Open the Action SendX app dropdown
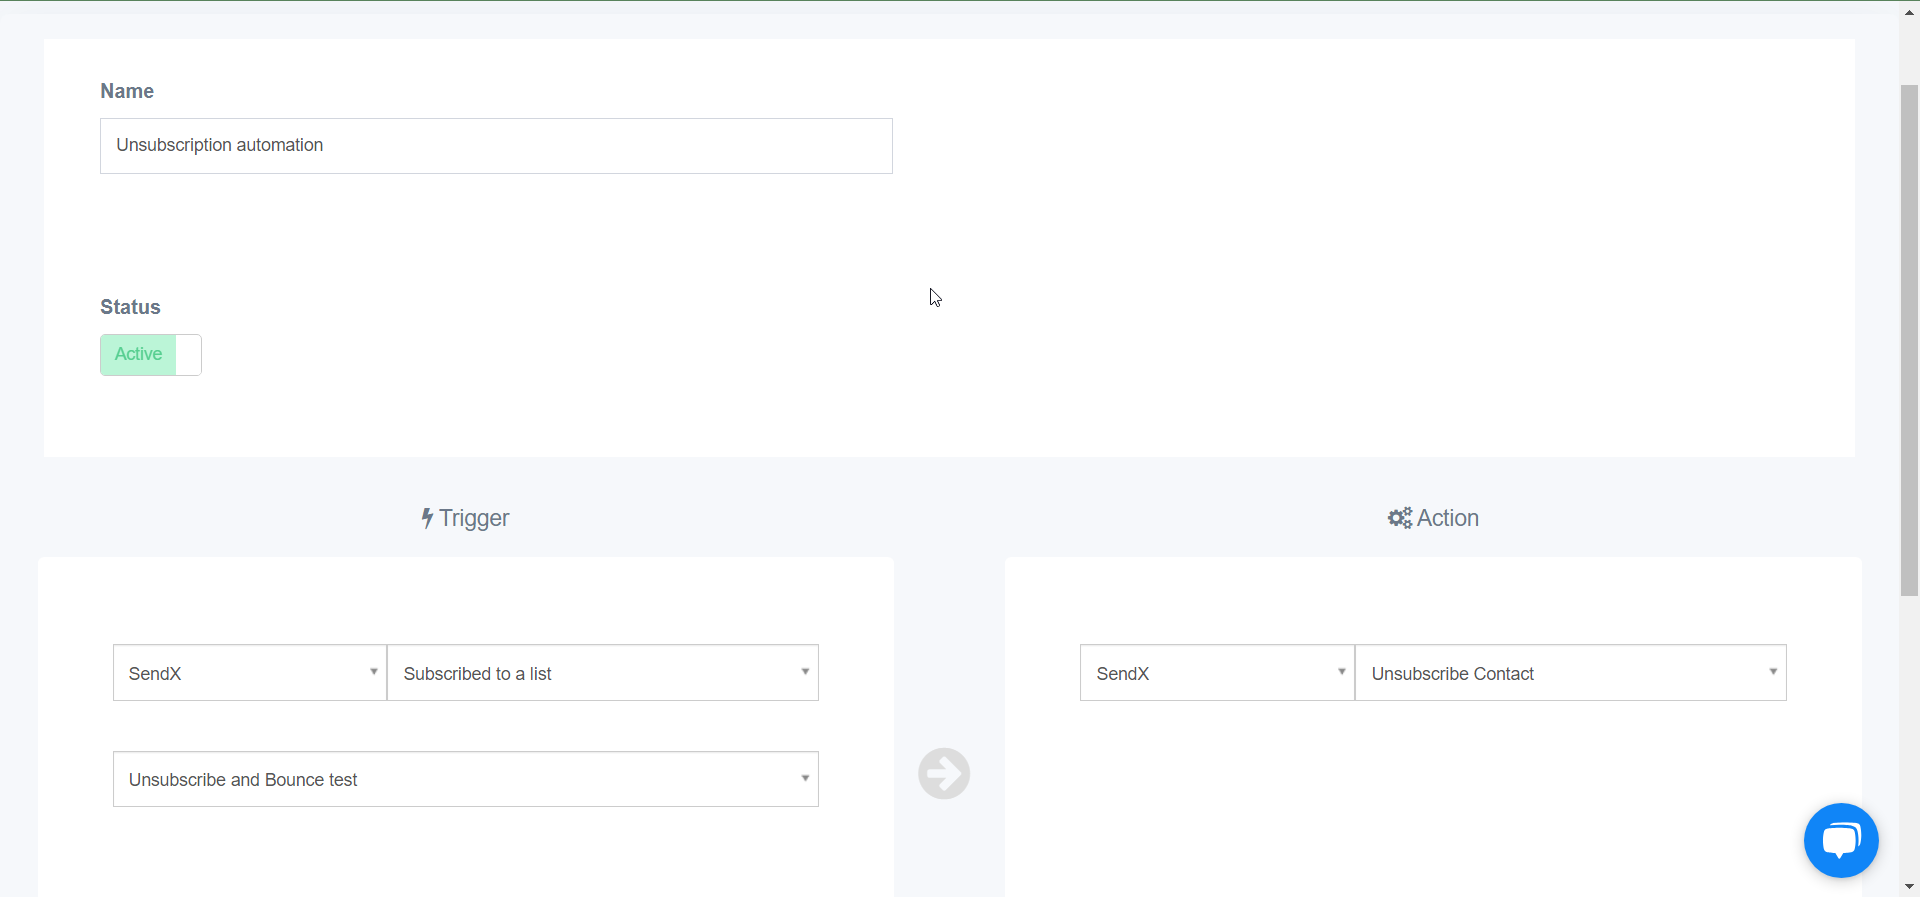1920x897 pixels. click(x=1217, y=673)
